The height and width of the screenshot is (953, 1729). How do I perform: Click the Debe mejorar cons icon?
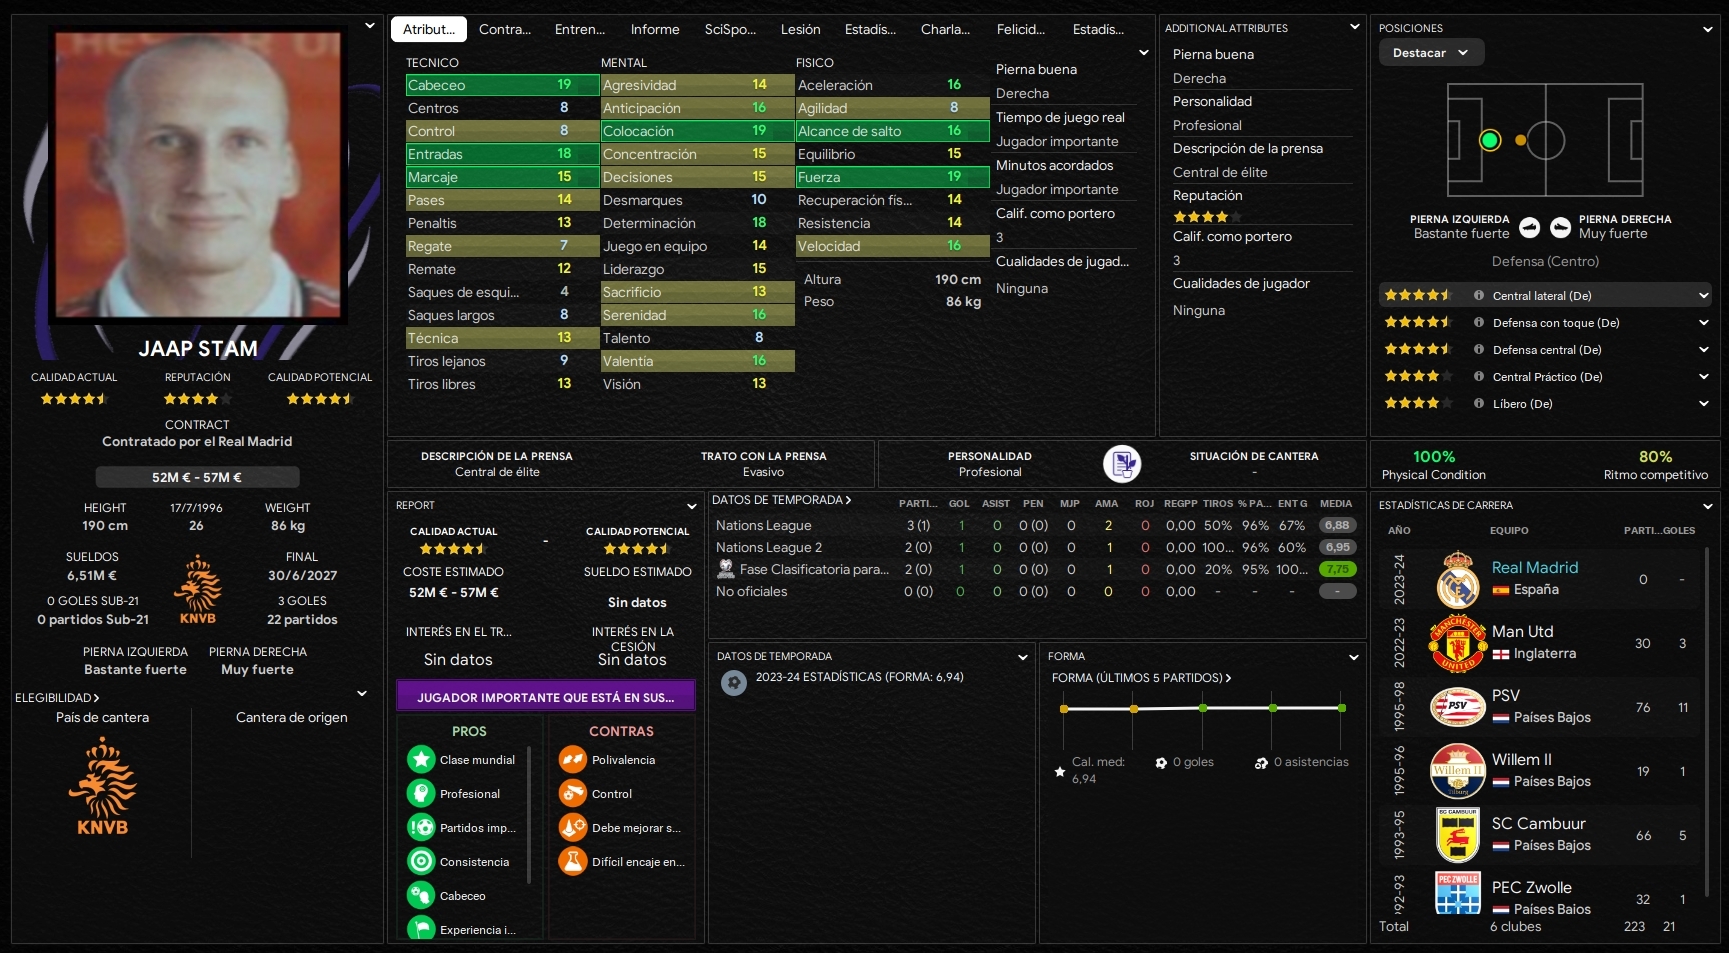[573, 828]
